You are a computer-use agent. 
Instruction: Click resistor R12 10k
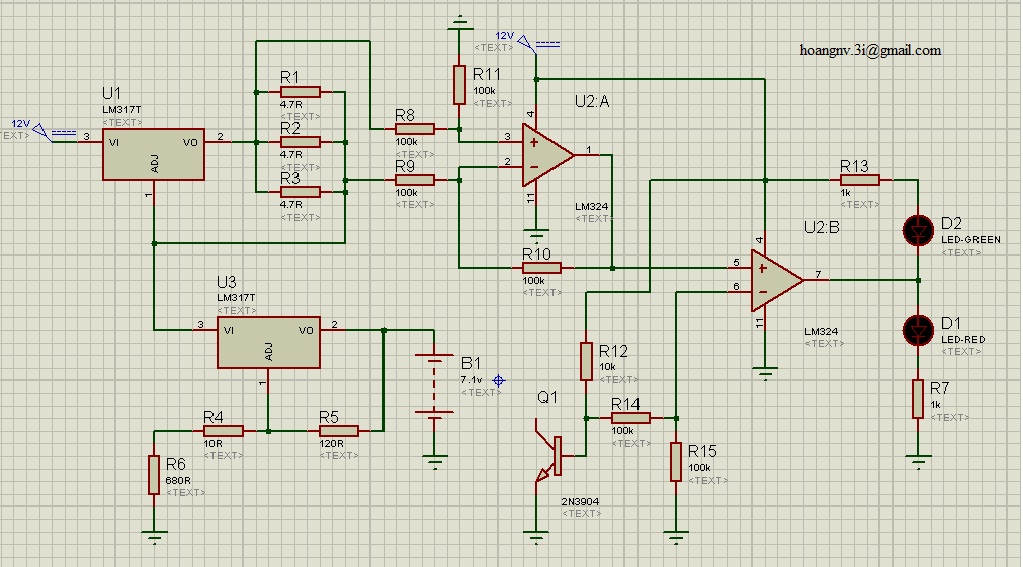click(x=586, y=361)
